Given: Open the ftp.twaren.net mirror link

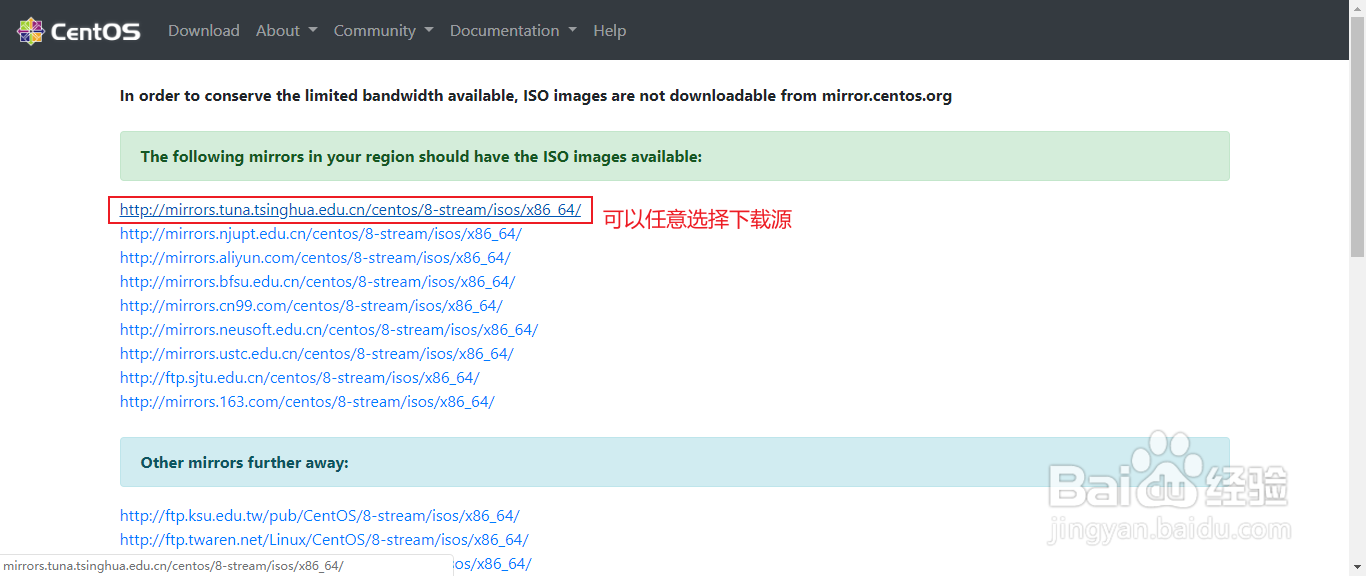Looking at the screenshot, I should point(324,540).
